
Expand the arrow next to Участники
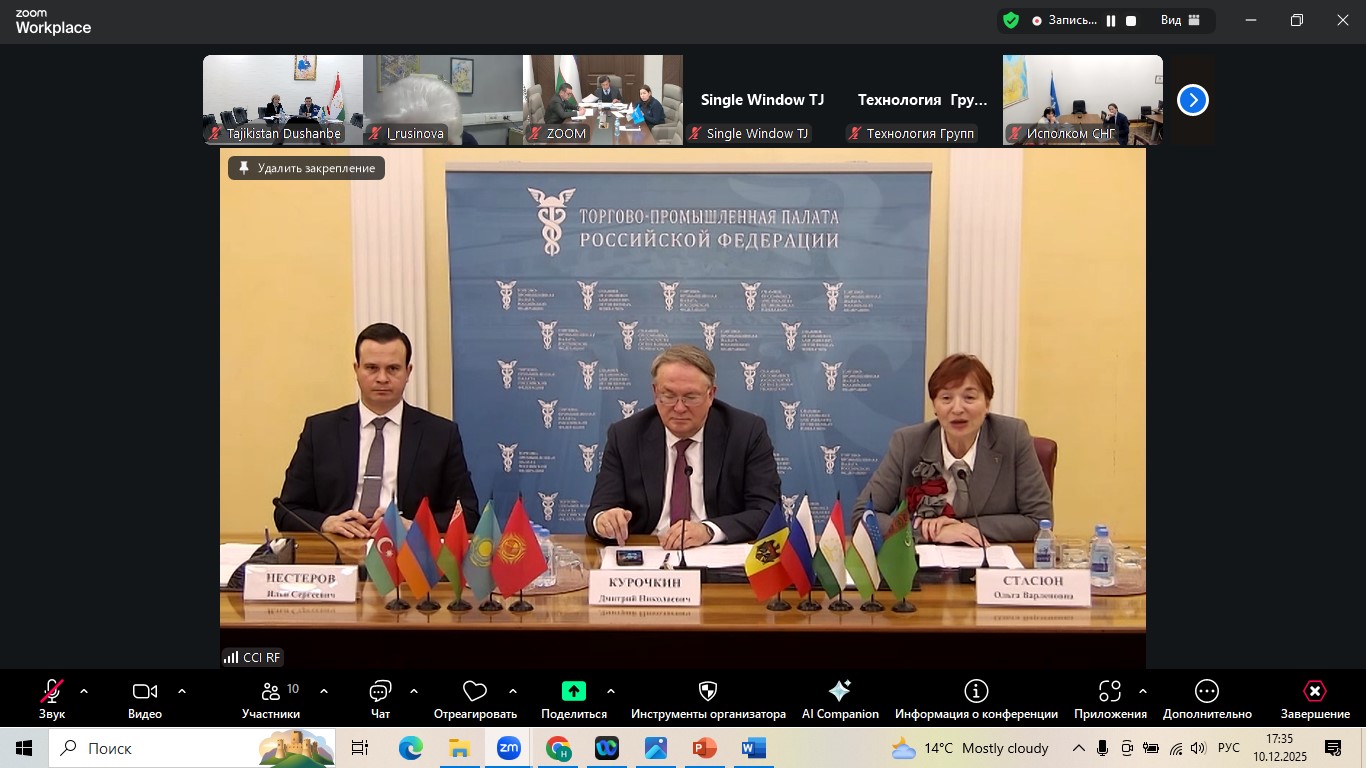pyautogui.click(x=324, y=691)
